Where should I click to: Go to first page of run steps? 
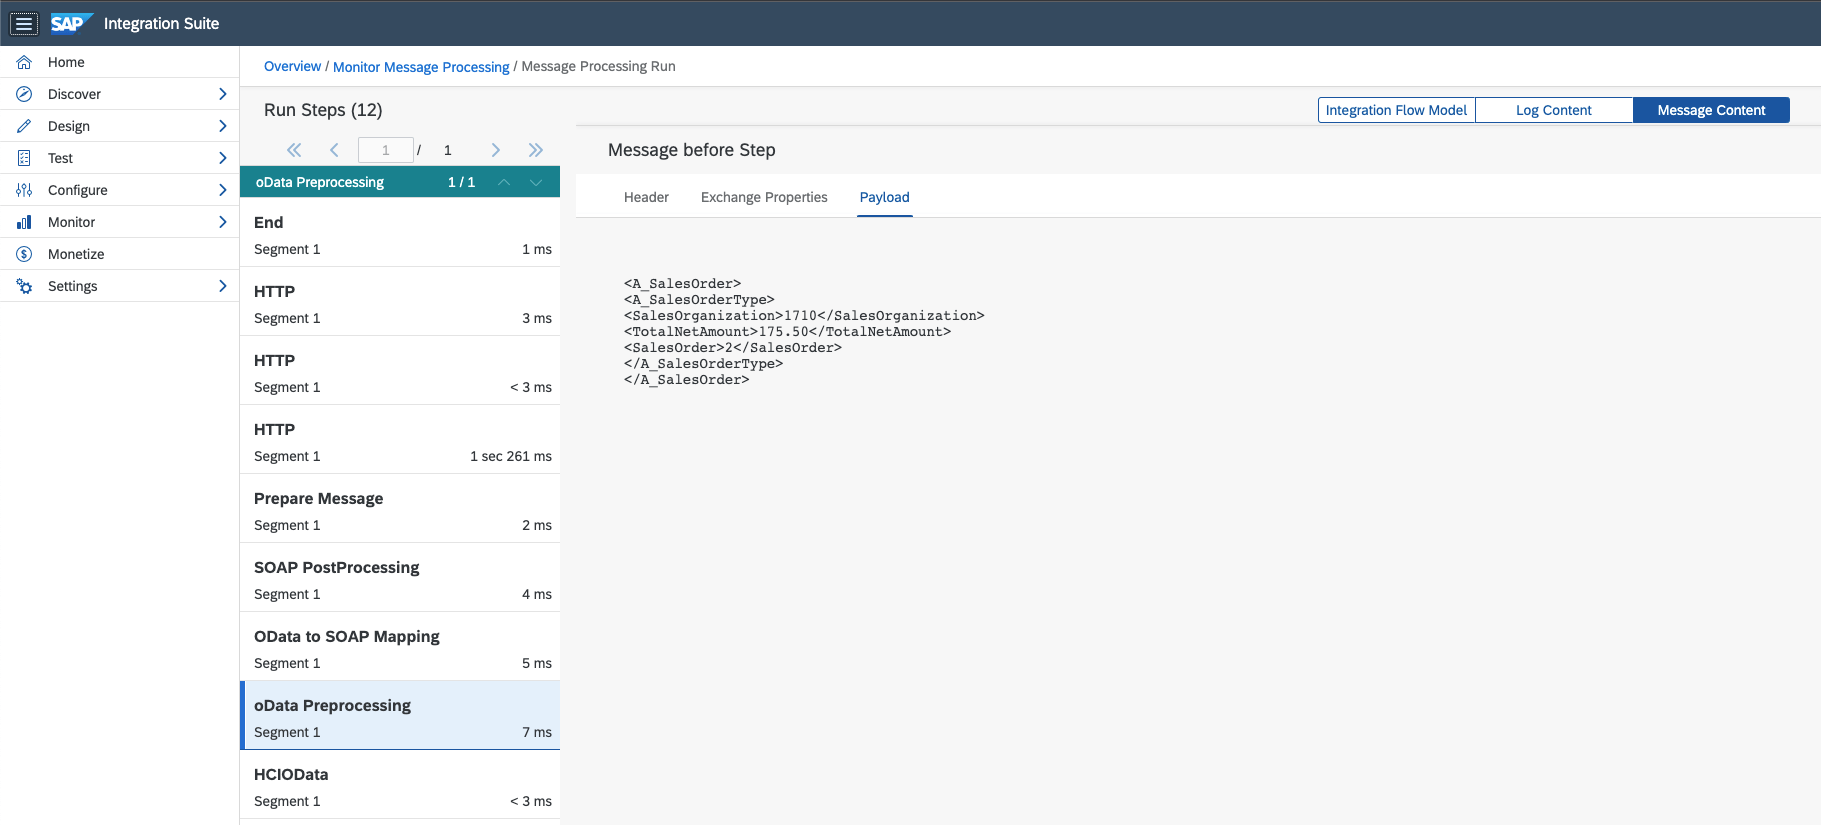294,150
